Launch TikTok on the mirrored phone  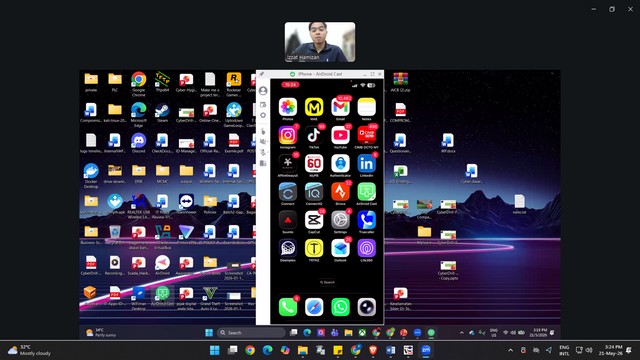coord(314,135)
